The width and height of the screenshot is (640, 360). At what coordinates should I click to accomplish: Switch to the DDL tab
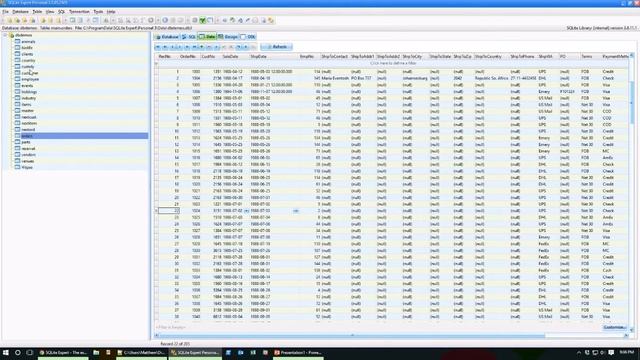pyautogui.click(x=248, y=37)
